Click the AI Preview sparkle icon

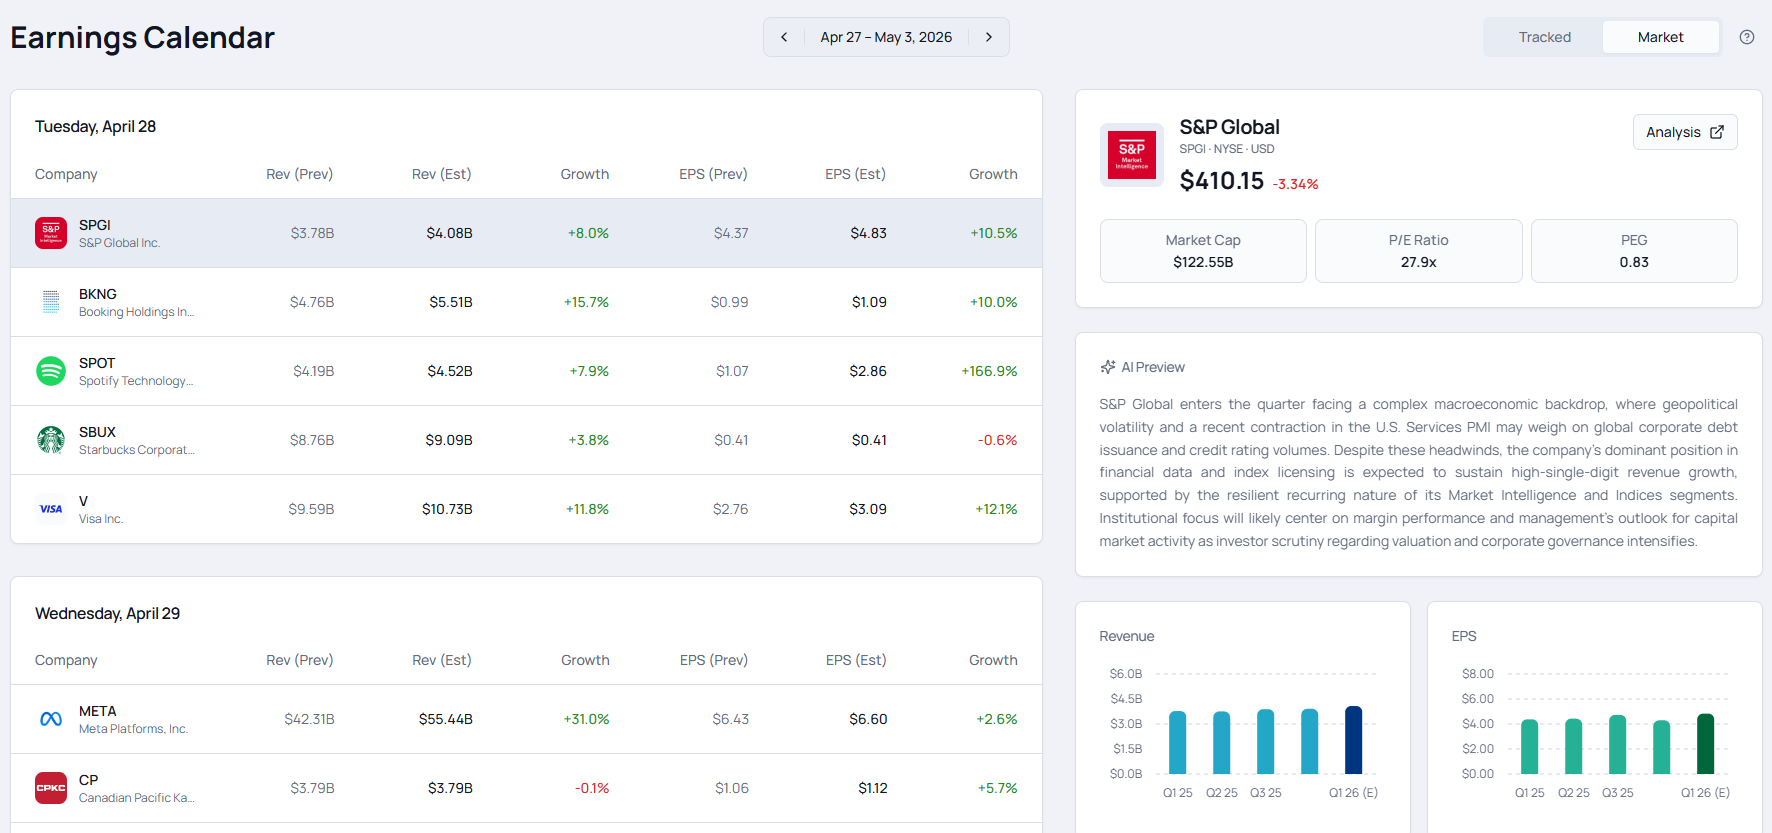(1108, 367)
